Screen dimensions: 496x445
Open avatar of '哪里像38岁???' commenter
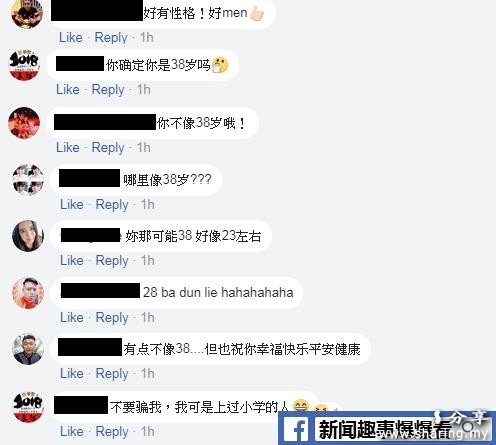[28, 180]
